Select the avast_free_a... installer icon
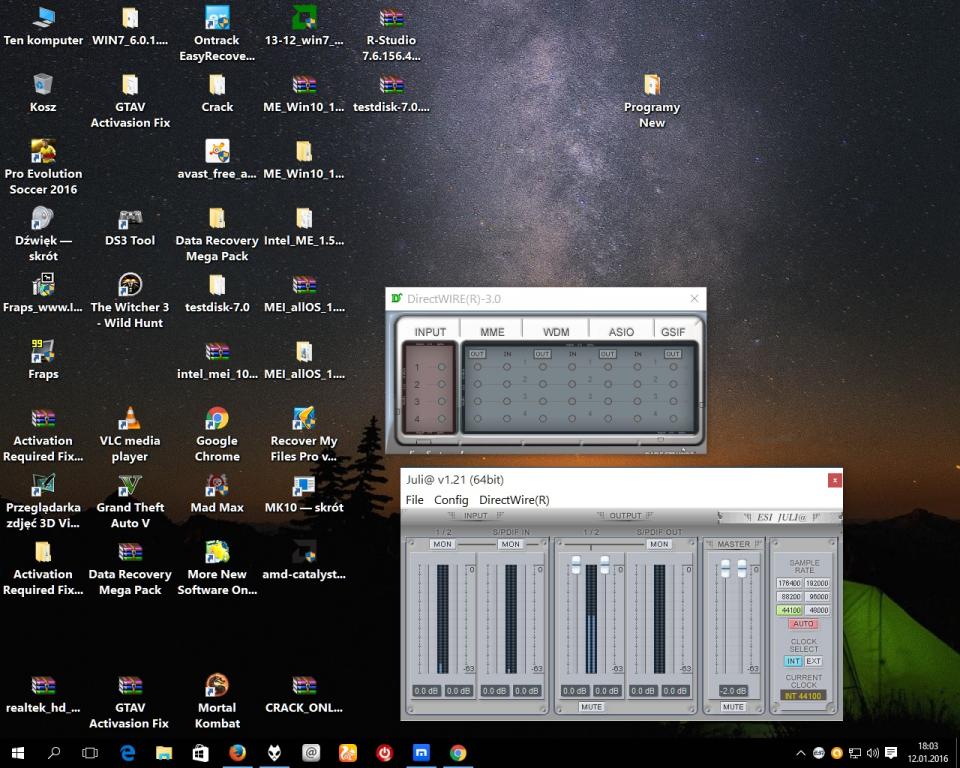The height and width of the screenshot is (768, 960). click(217, 160)
